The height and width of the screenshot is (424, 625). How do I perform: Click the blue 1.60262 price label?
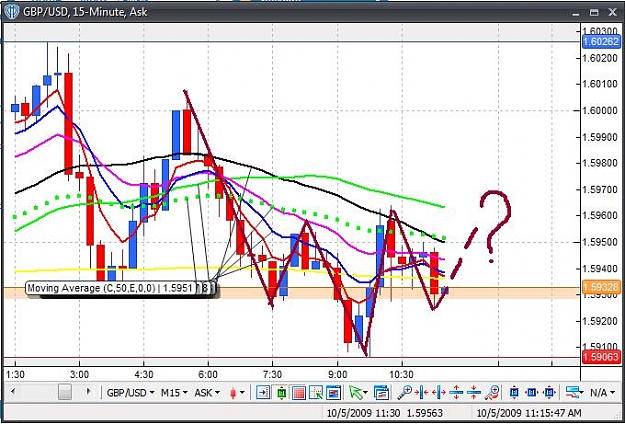(601, 41)
